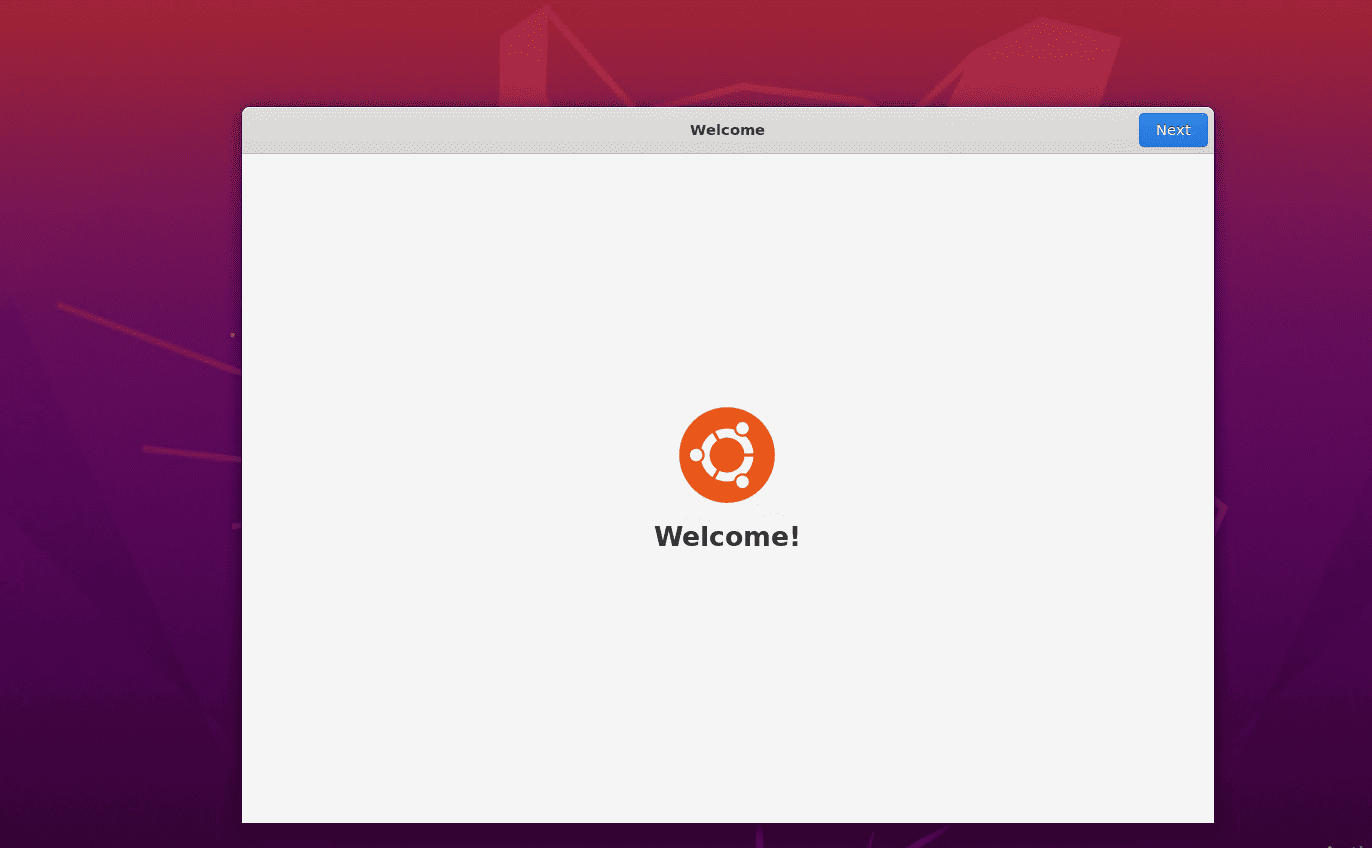Image resolution: width=1372 pixels, height=848 pixels.
Task: Click the bold Welcome! greeting text
Action: click(x=727, y=536)
